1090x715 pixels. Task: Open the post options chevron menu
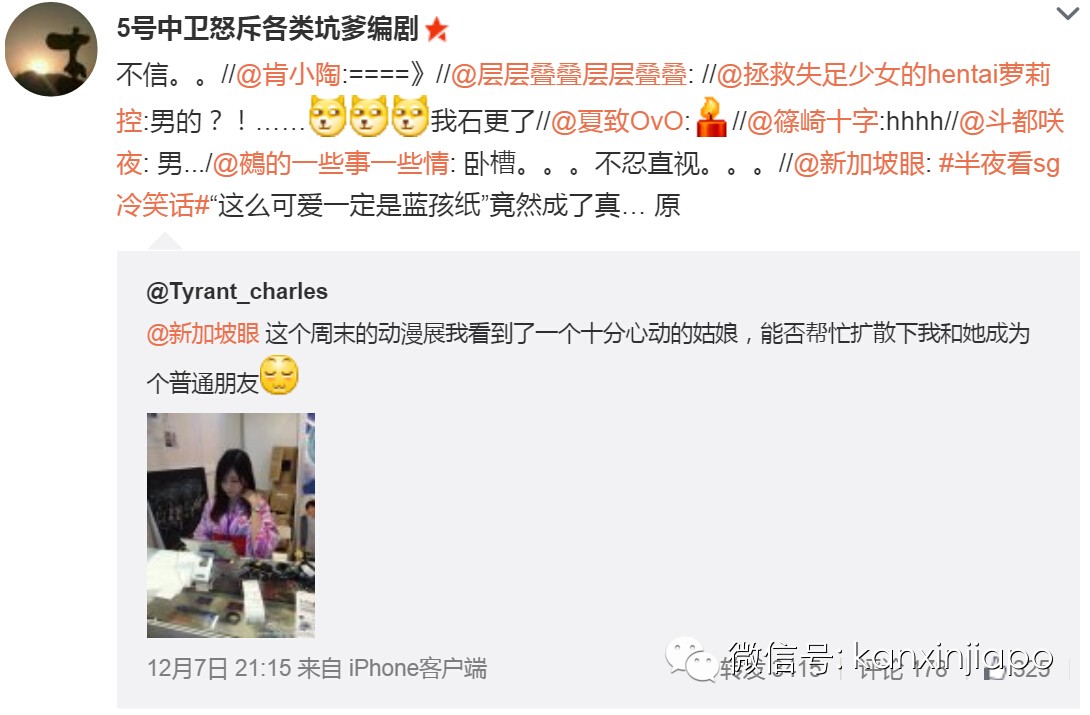click(1067, 13)
